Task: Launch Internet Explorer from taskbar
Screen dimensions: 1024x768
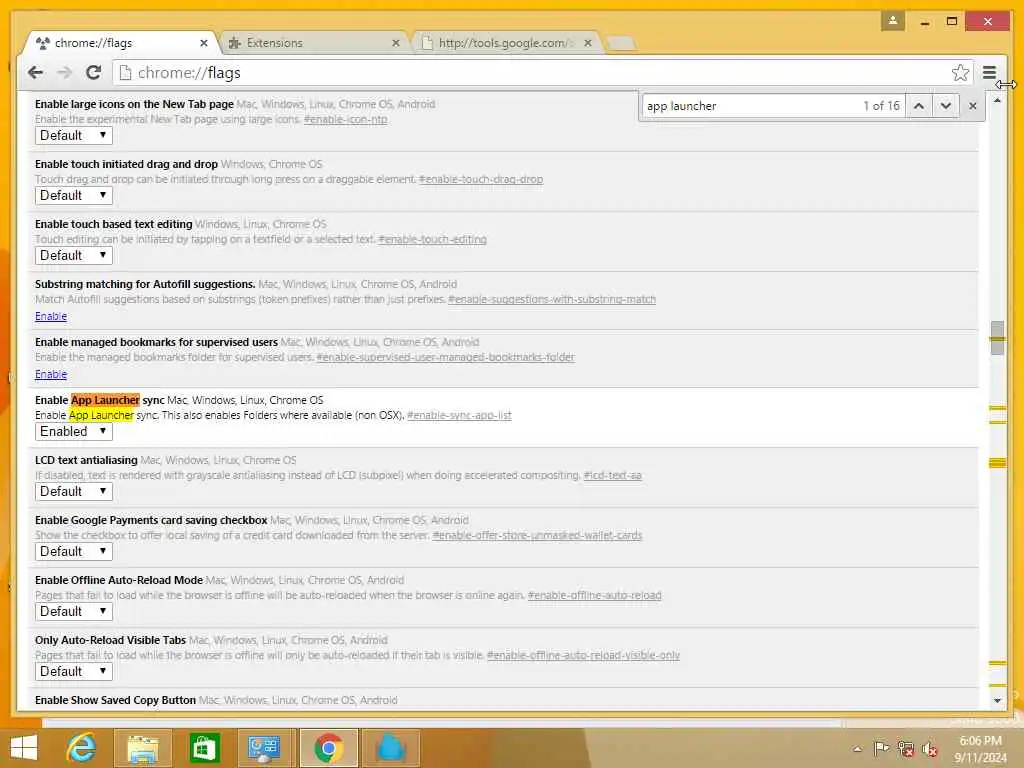Action: (x=82, y=748)
